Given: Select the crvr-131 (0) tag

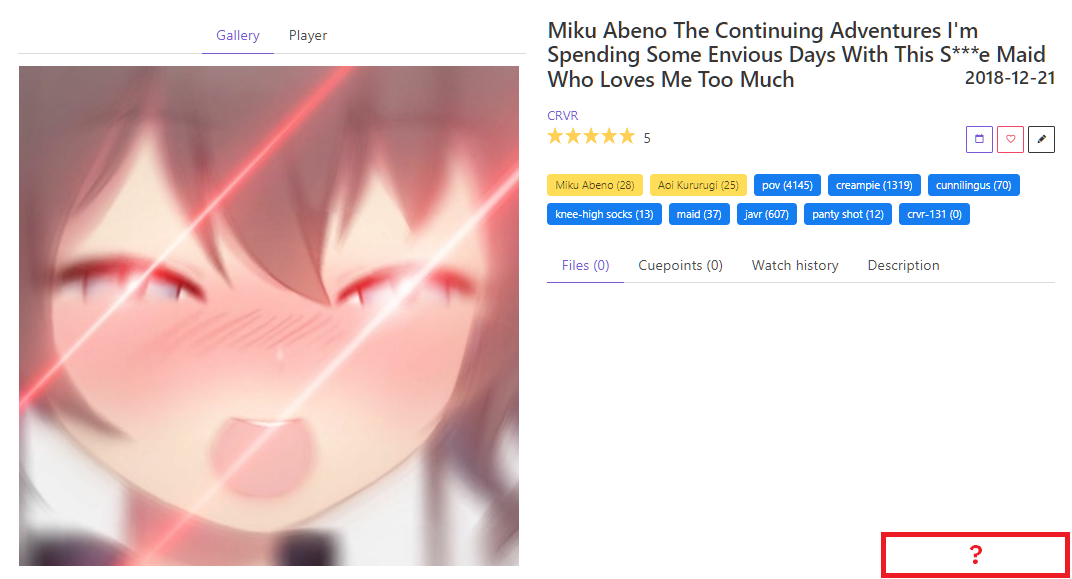Looking at the screenshot, I should pos(934,215).
